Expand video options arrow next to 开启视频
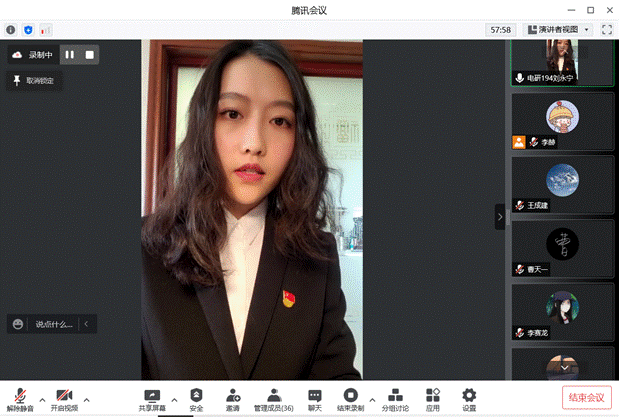This screenshot has width=619, height=417. point(86,398)
